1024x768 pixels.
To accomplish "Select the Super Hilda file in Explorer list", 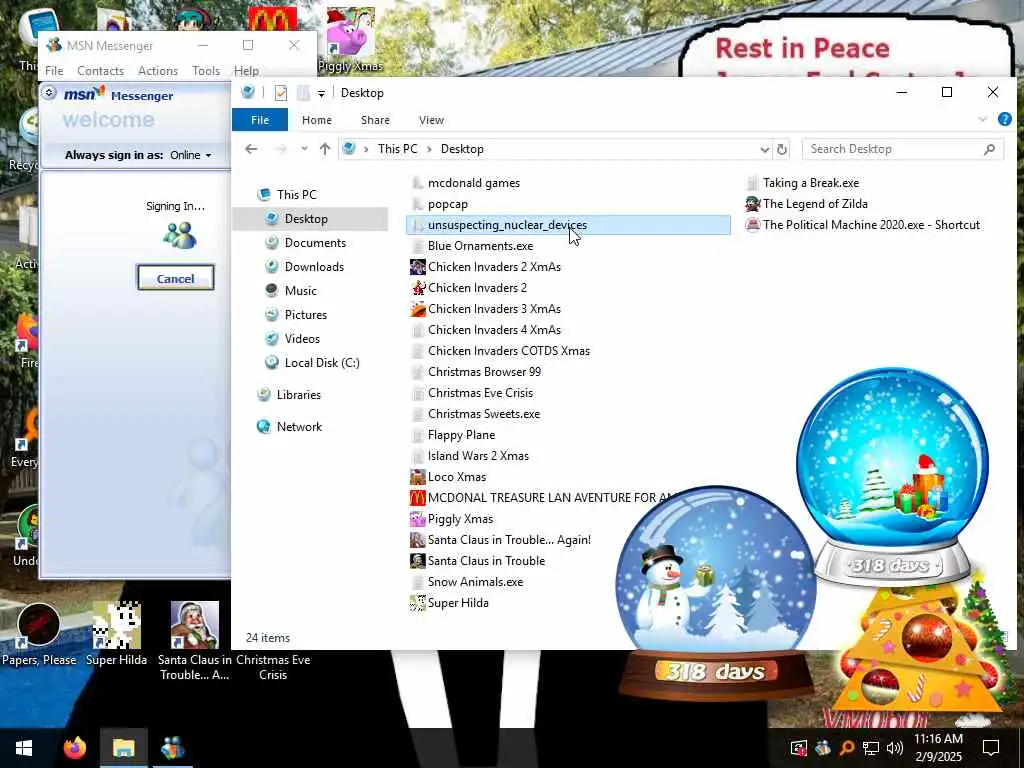I will [458, 603].
